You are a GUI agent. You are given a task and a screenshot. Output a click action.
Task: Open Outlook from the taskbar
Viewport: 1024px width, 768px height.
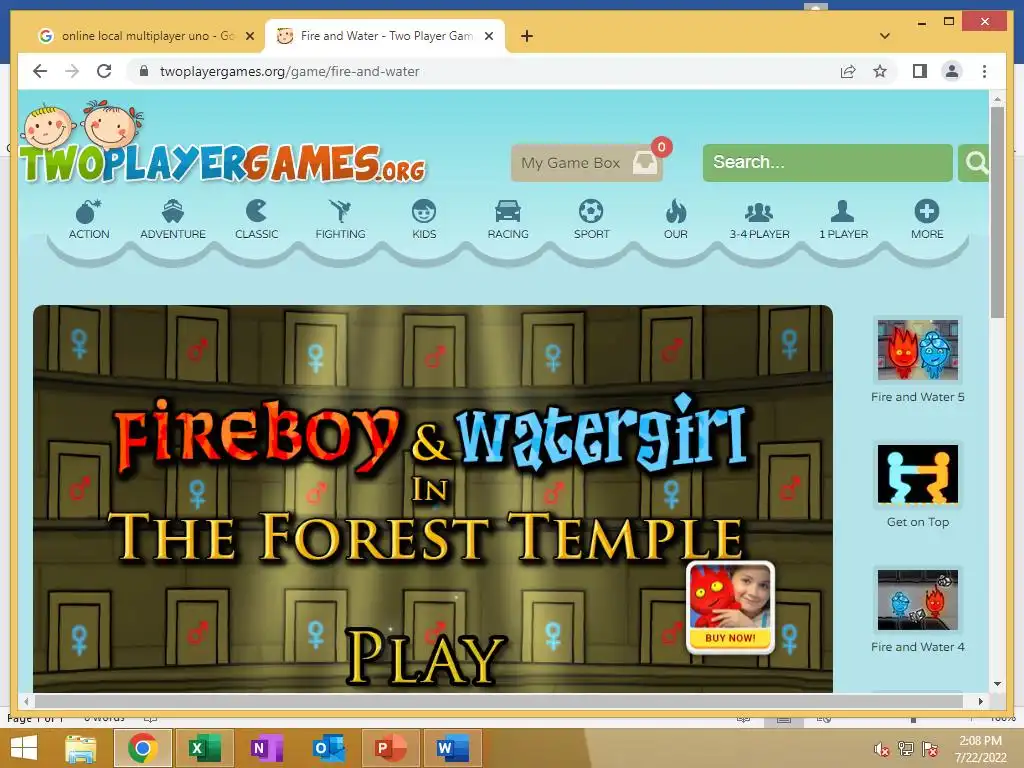(329, 748)
